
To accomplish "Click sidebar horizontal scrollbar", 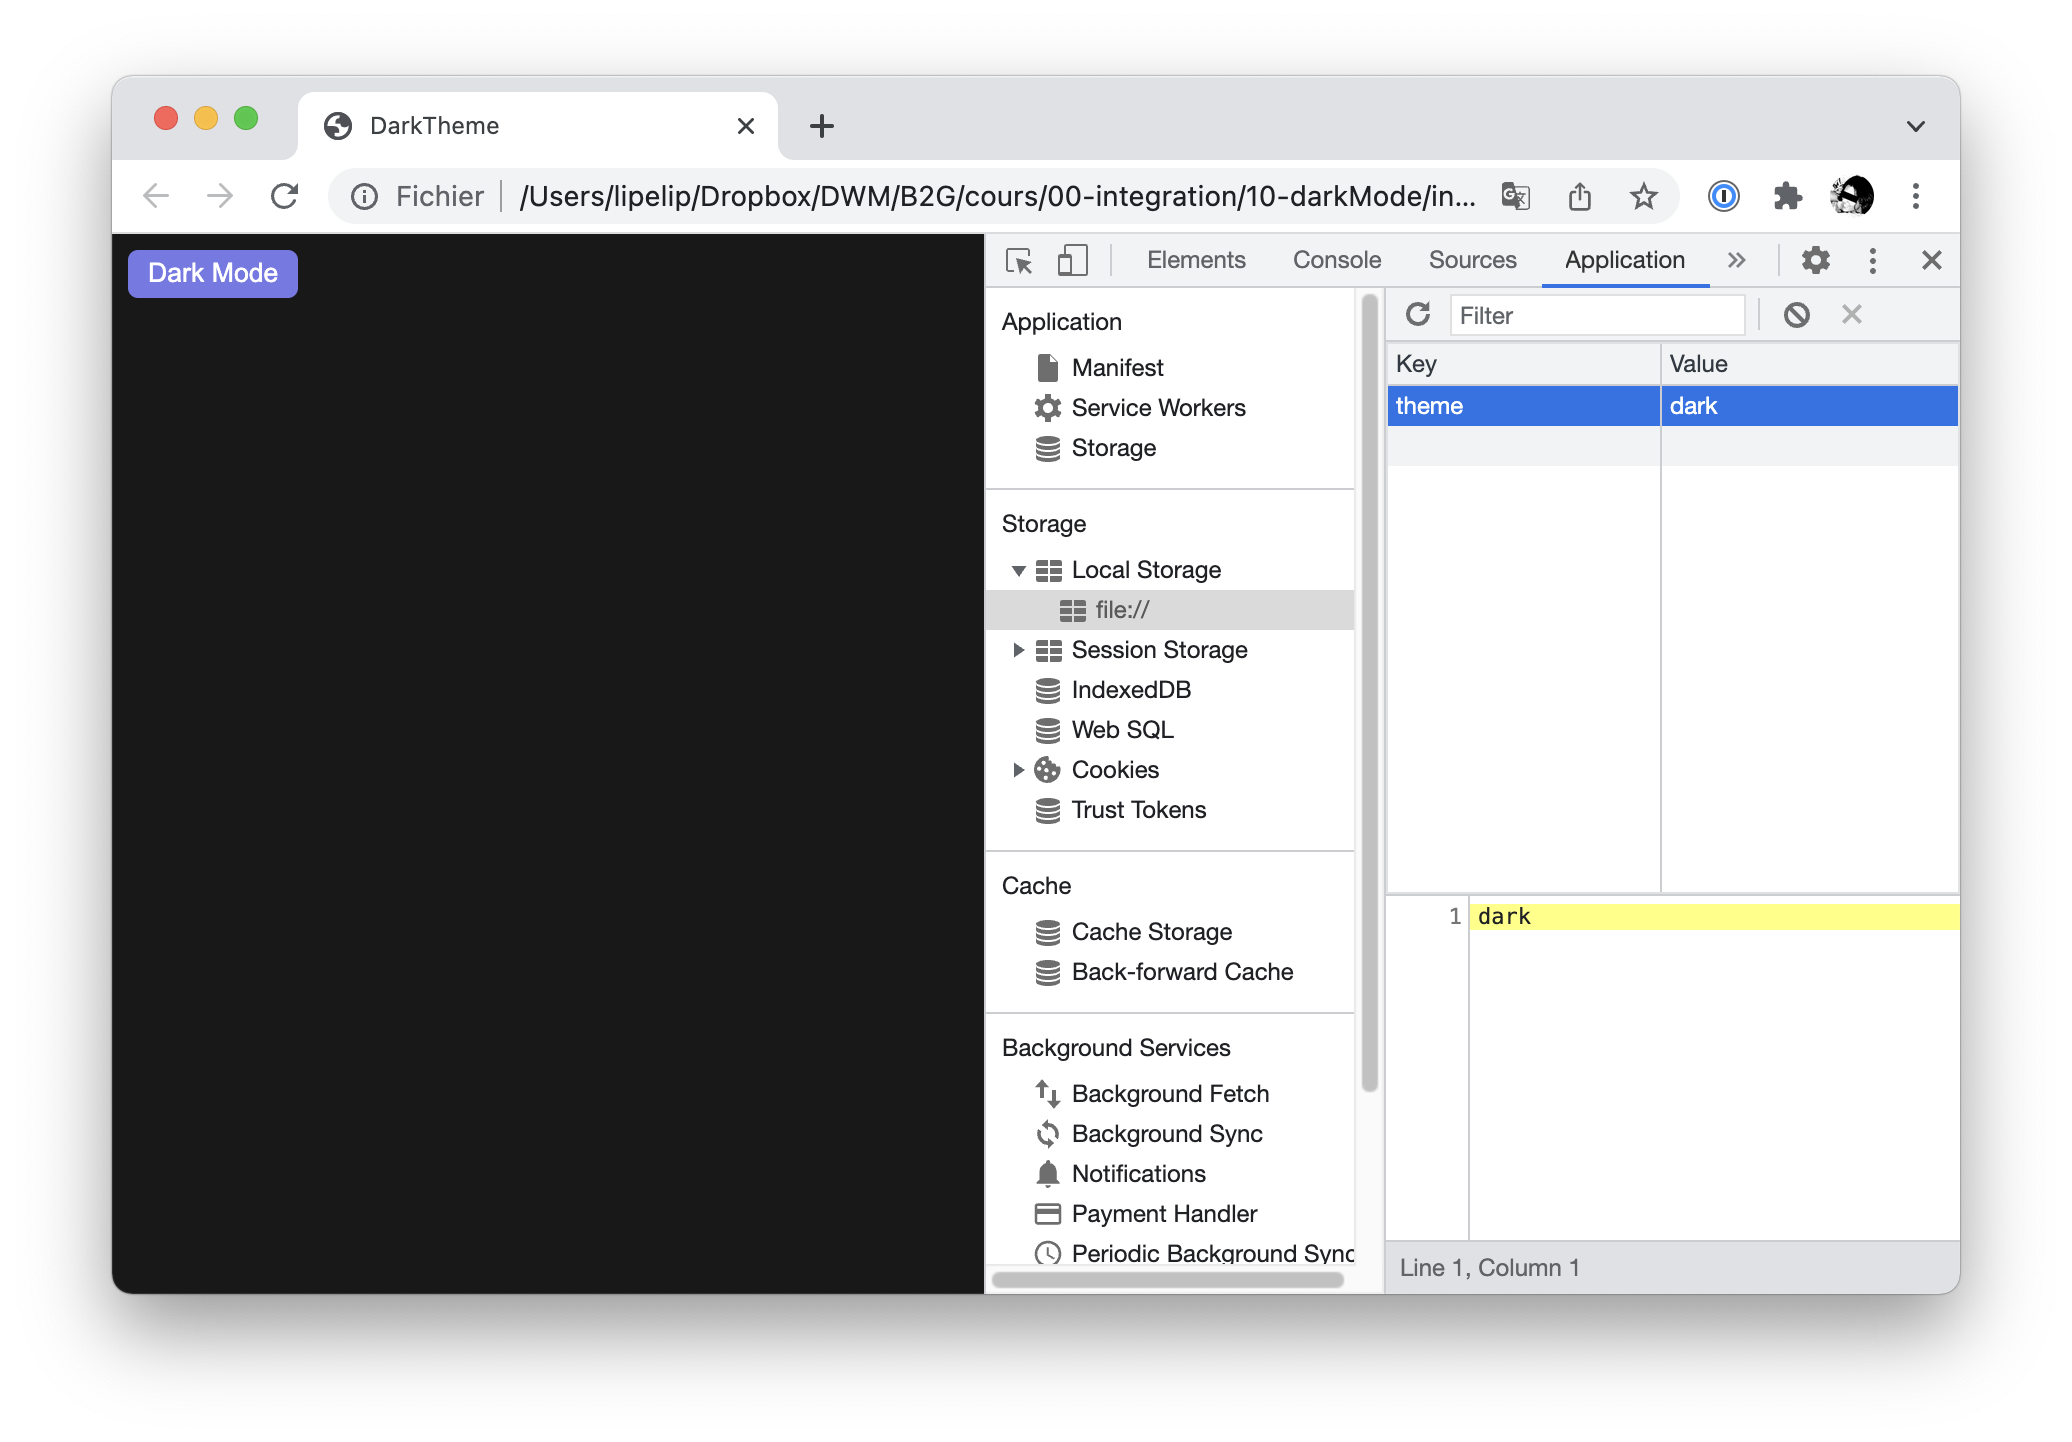I will [x=1167, y=1279].
